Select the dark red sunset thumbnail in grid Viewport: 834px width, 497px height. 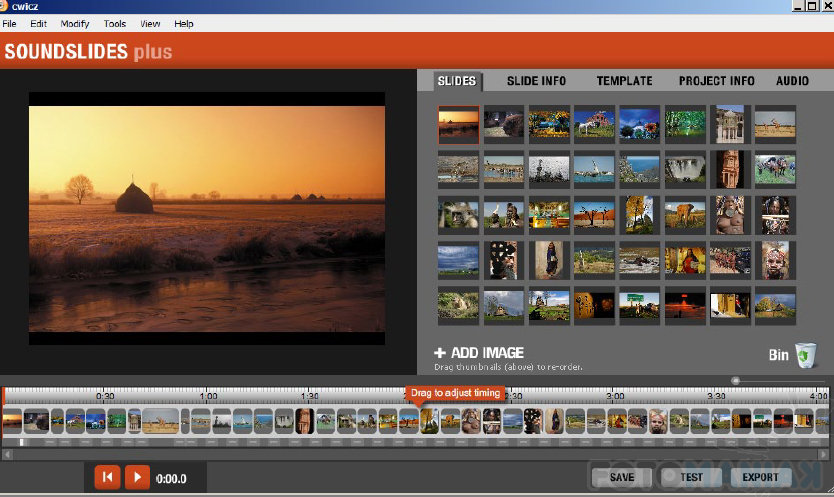tap(685, 305)
